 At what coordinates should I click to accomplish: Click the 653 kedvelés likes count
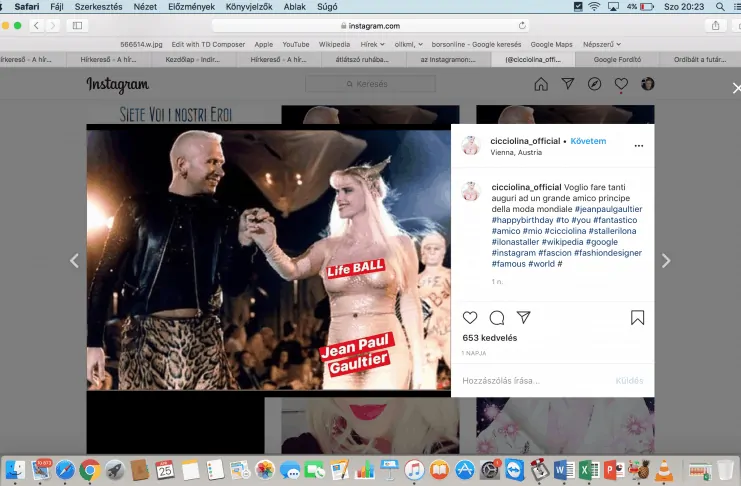pyautogui.click(x=490, y=338)
